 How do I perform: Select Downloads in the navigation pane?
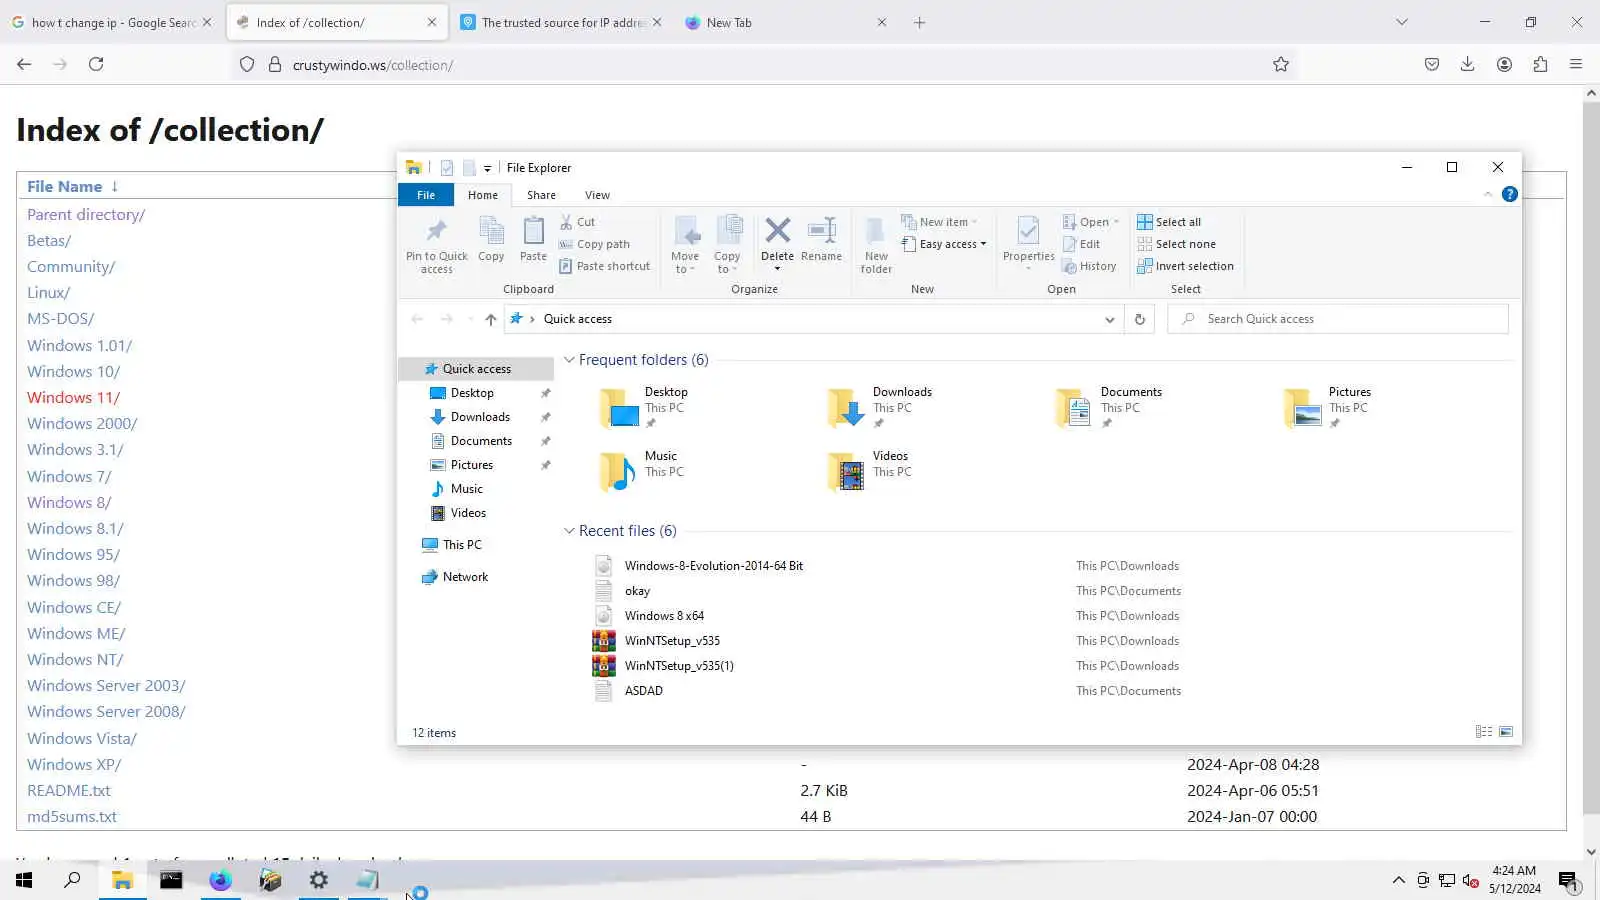click(x=480, y=417)
